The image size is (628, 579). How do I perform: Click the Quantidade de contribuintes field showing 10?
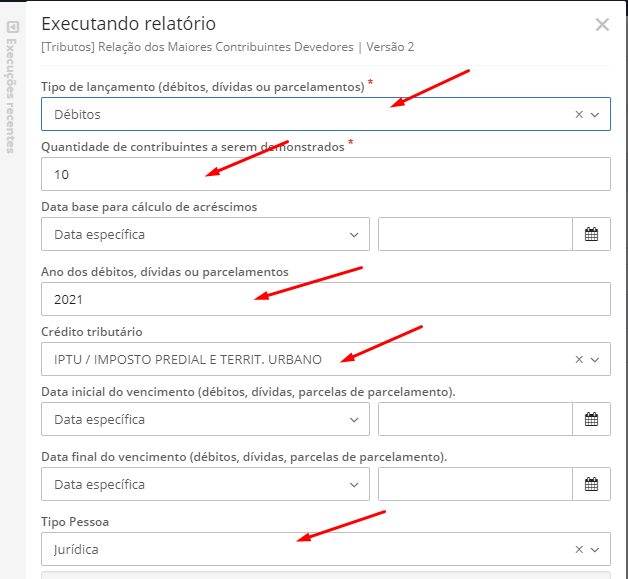[x=326, y=174]
